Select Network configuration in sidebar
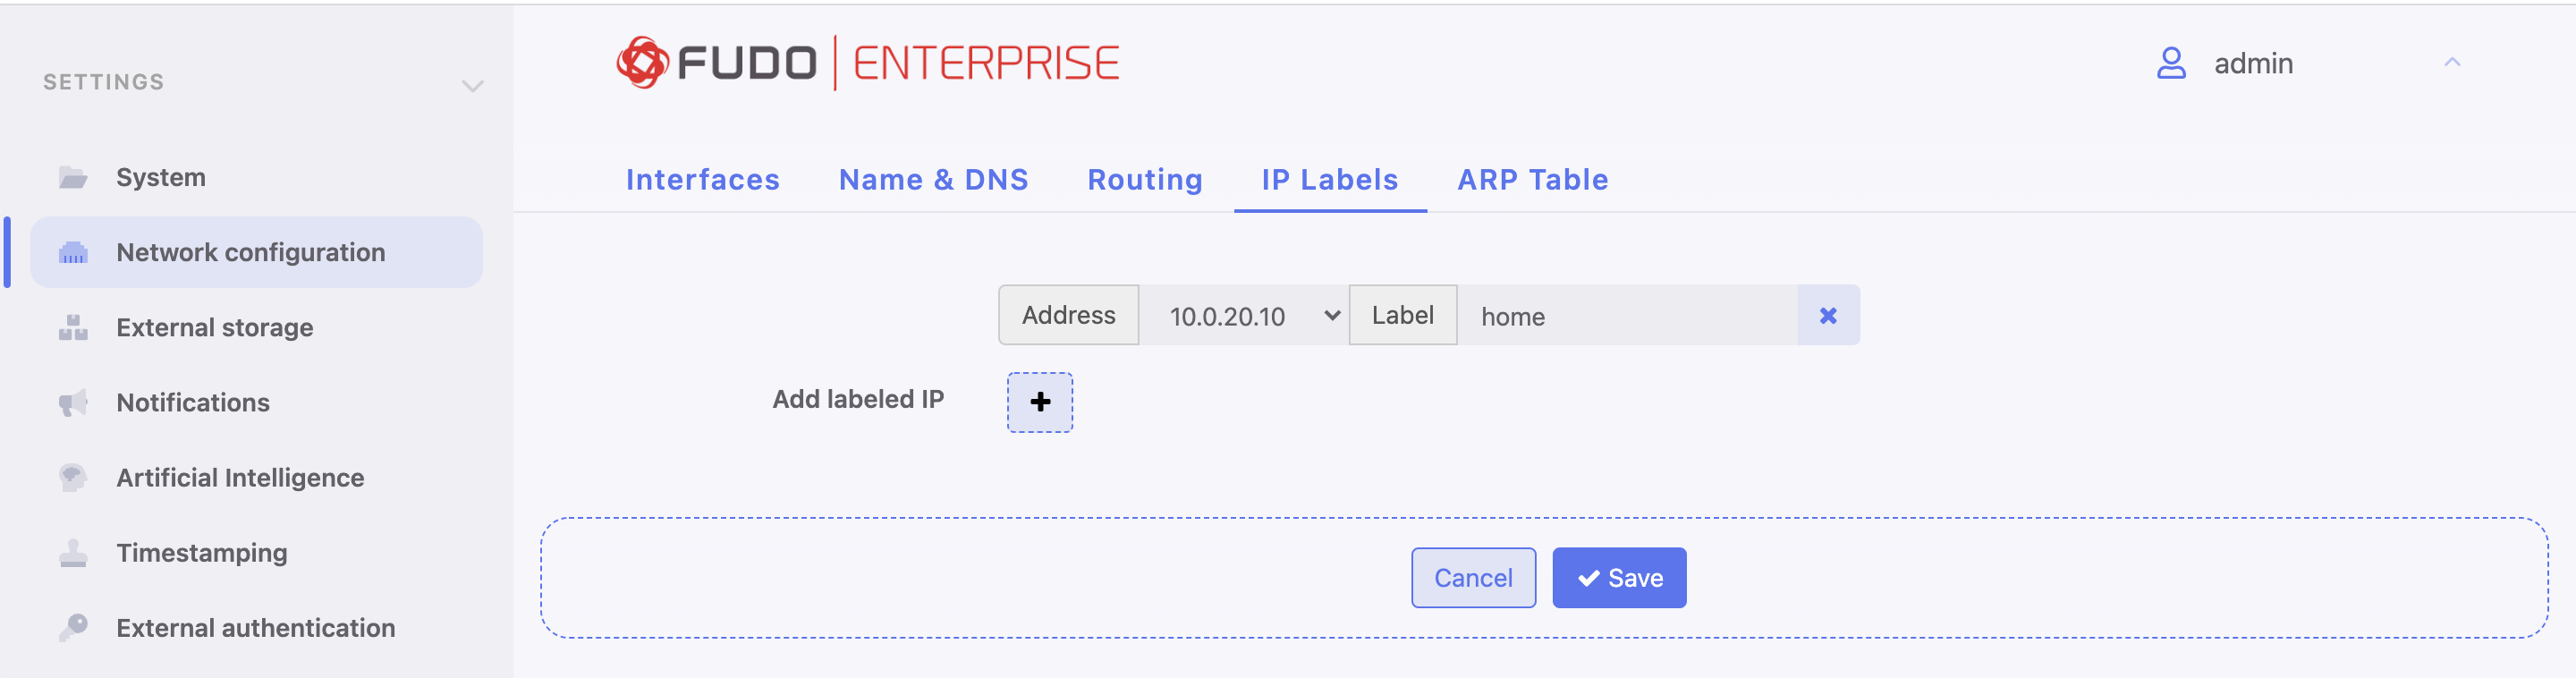The image size is (2576, 678). click(257, 253)
